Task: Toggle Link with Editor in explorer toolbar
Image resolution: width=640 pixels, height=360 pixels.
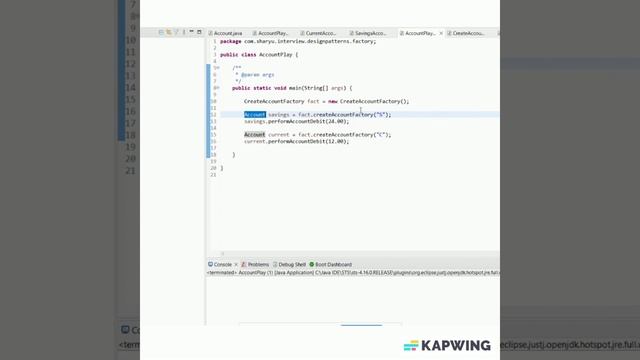Action: click(169, 32)
